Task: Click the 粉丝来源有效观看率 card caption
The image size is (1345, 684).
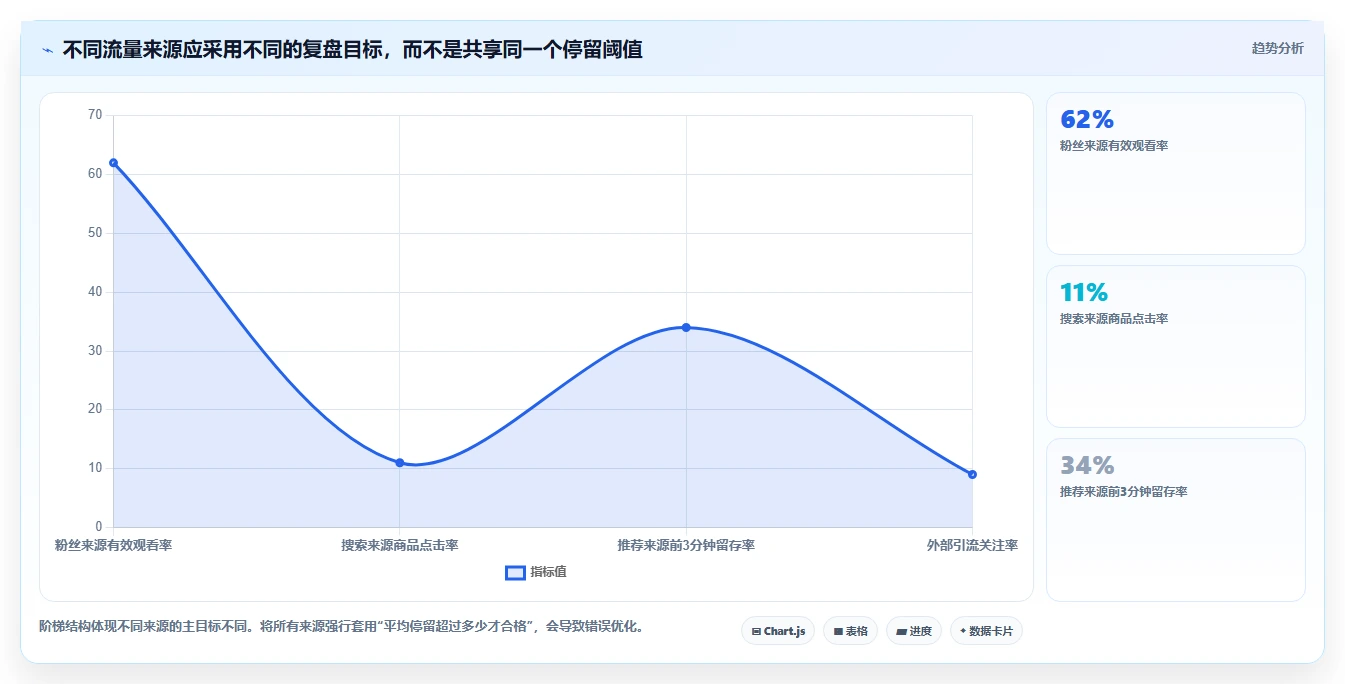Action: 1114,146
